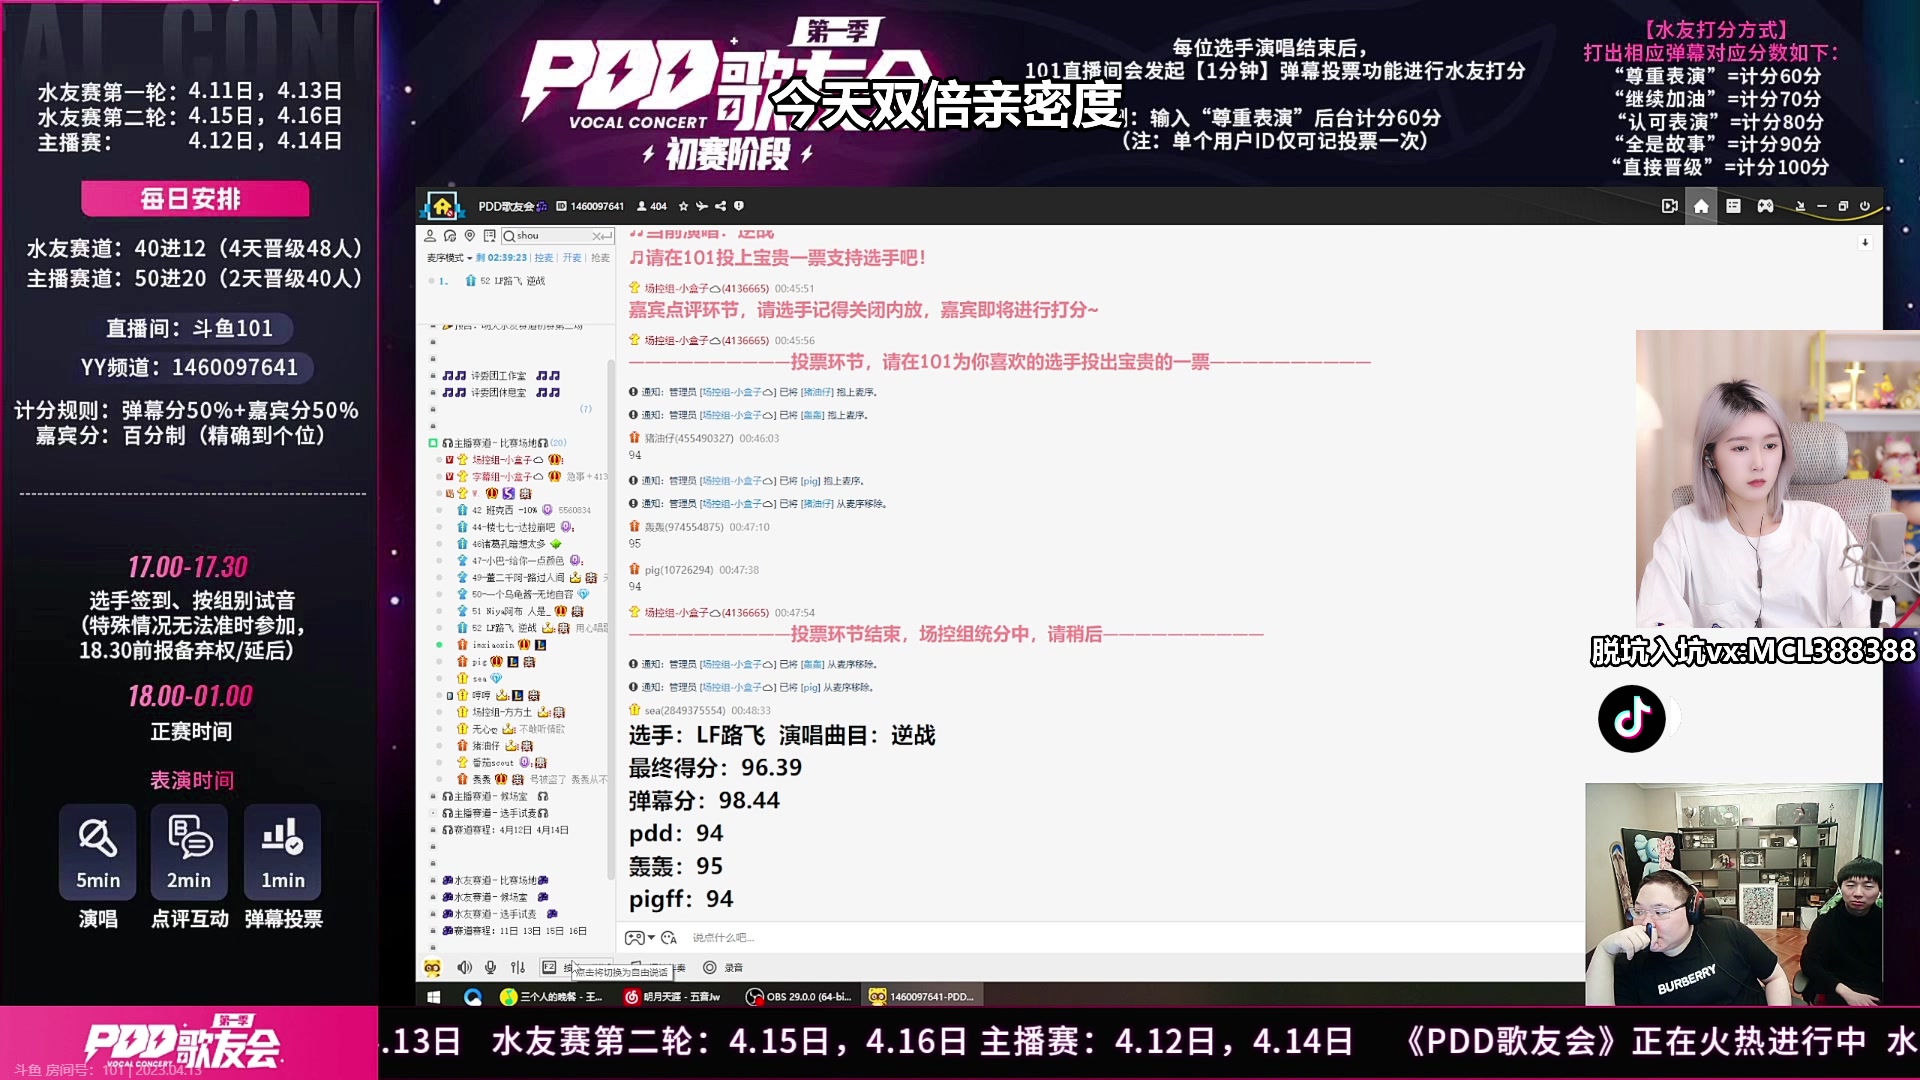The height and width of the screenshot is (1080, 1920).
Task: Click the share icon in channel header
Action: (720, 206)
